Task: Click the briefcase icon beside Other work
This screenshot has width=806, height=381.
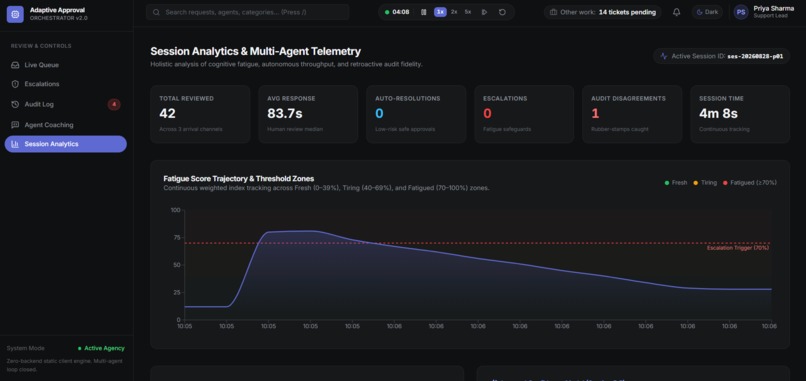Action: pyautogui.click(x=553, y=12)
